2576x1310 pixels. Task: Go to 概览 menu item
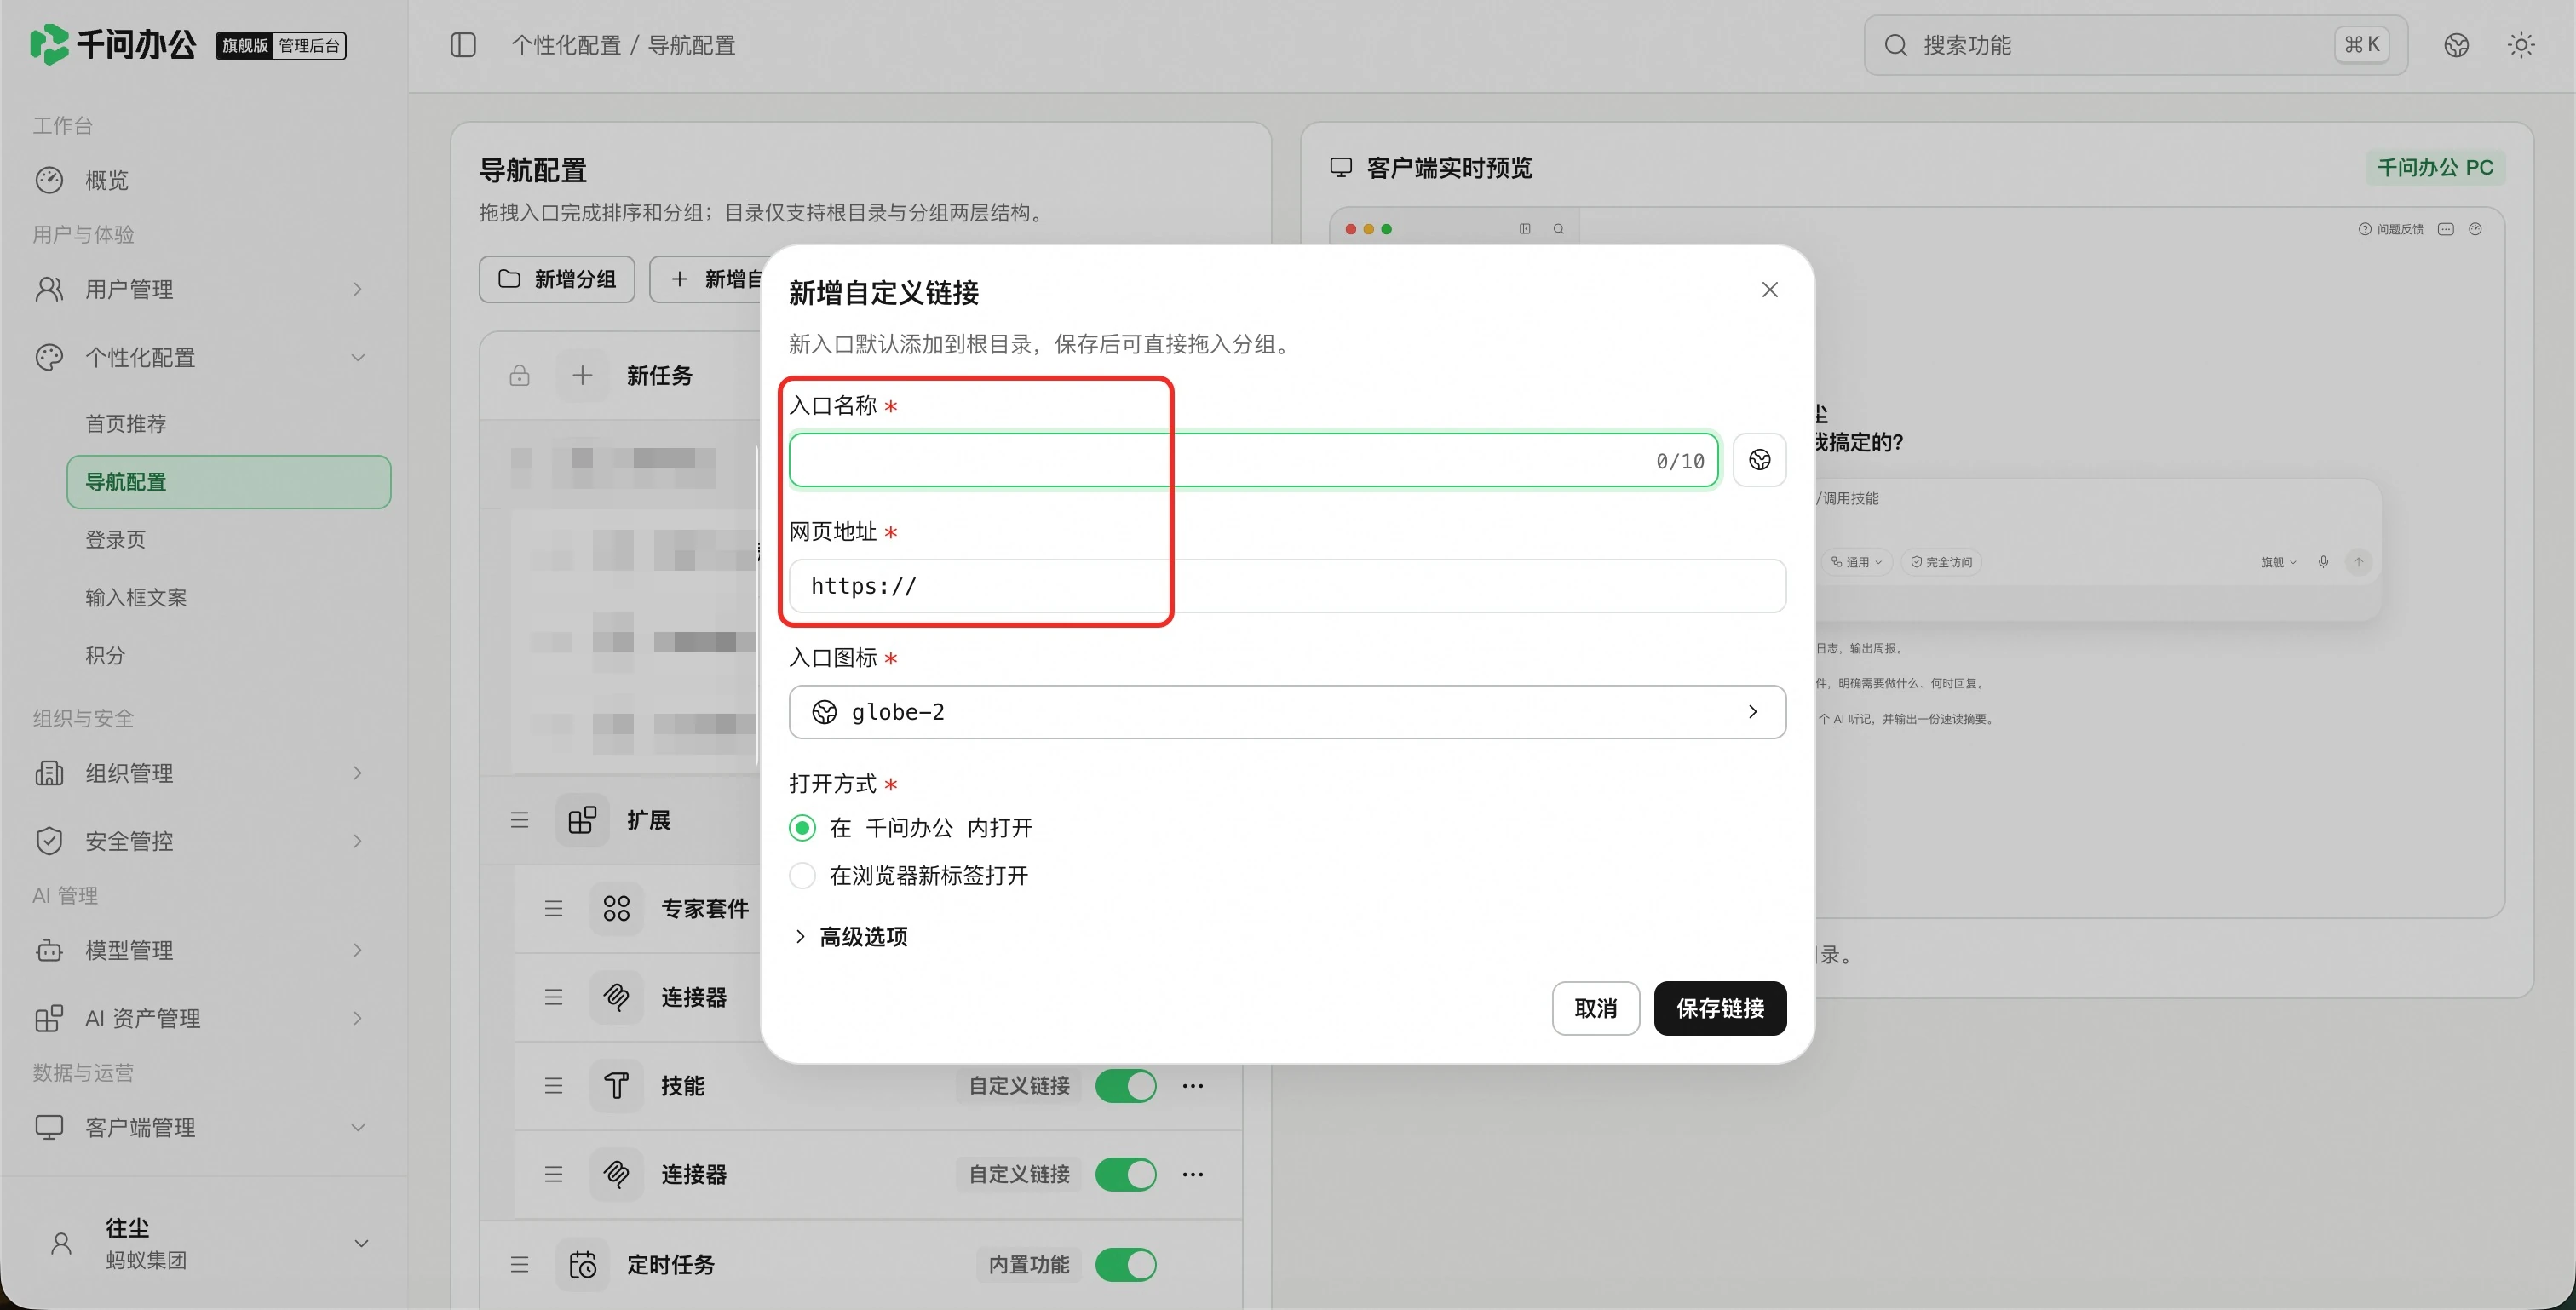pos(204,180)
